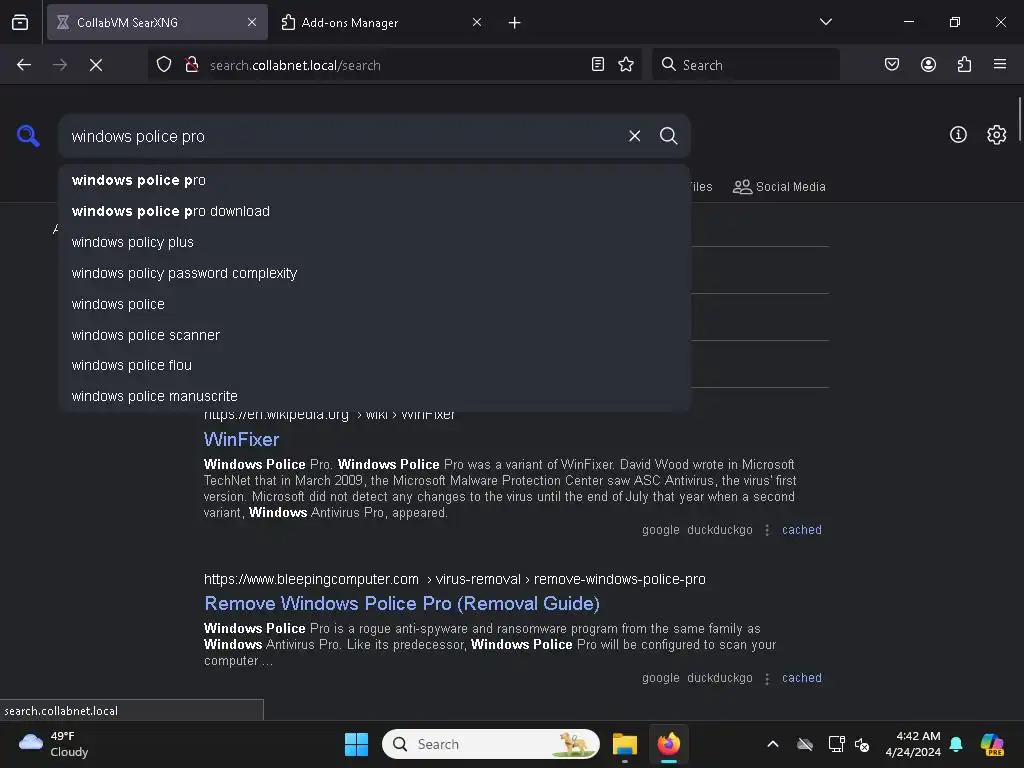Open Copilot preview icon in taskbar
Image resolution: width=1024 pixels, height=768 pixels.
992,744
